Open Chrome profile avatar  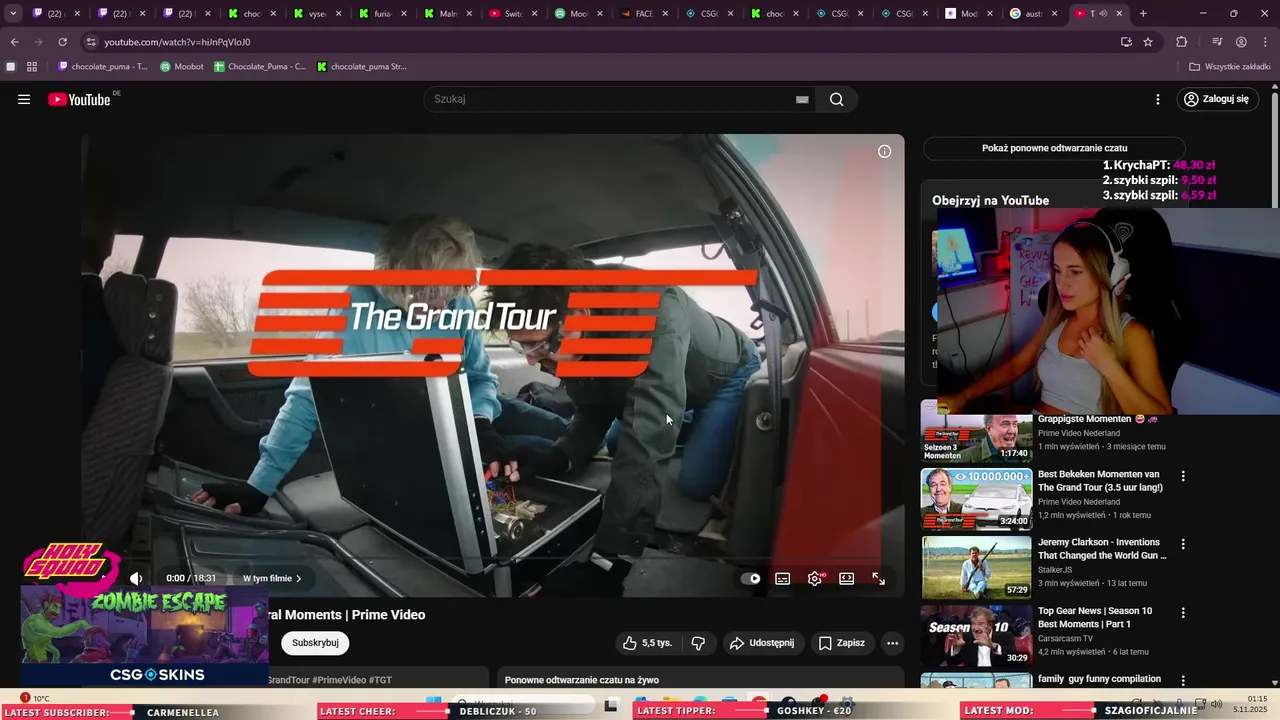(x=1241, y=42)
